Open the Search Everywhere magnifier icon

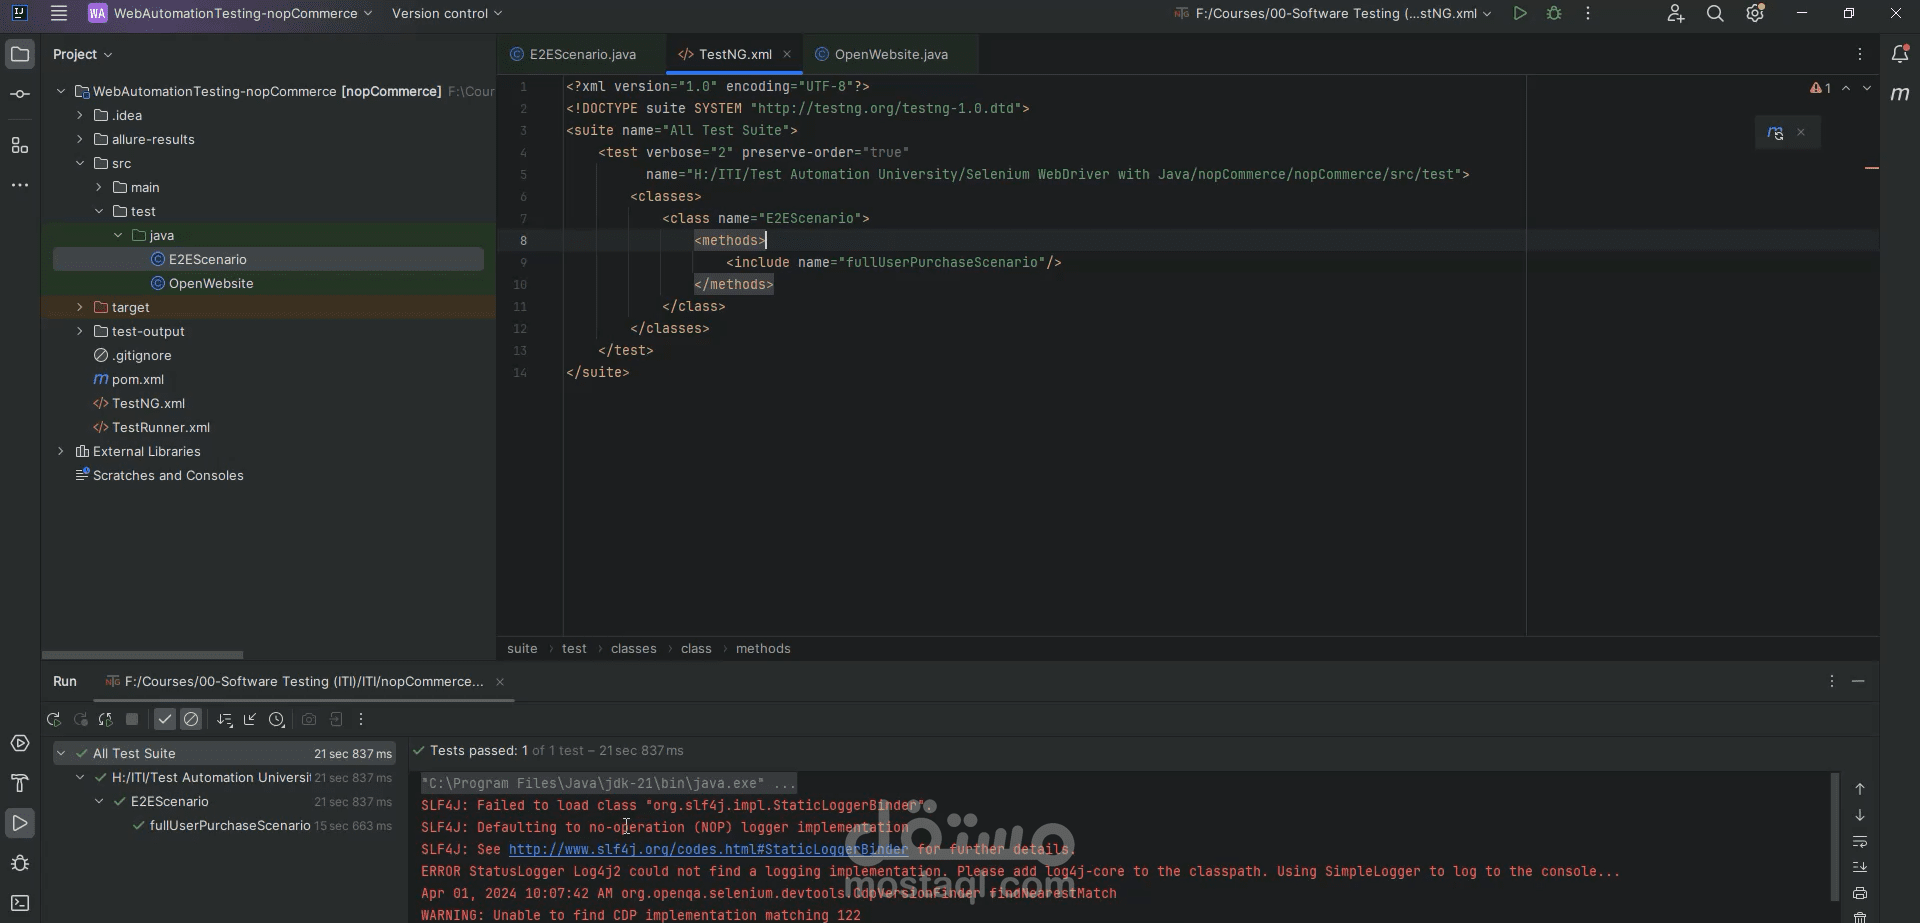(1716, 14)
